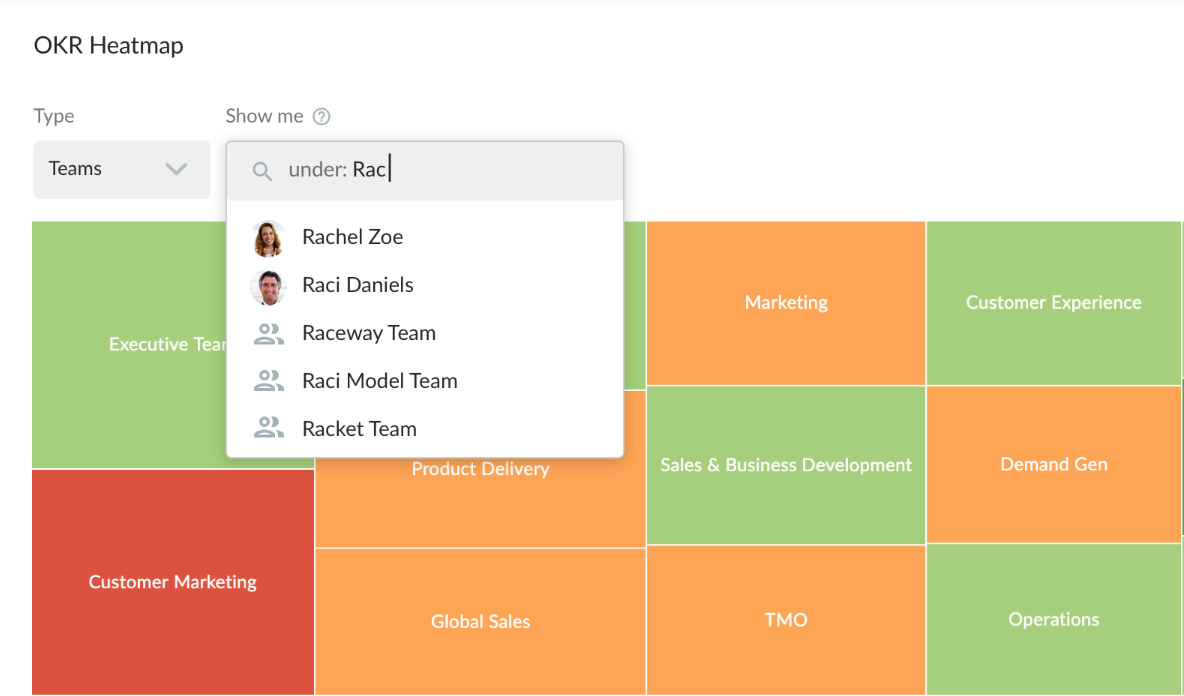Click the Raceway Team group icon

[269, 334]
